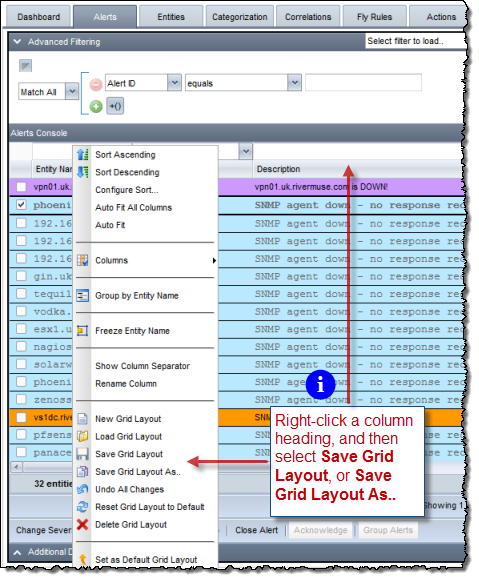Click the Save Grid Layout floppy icon

click(x=83, y=454)
